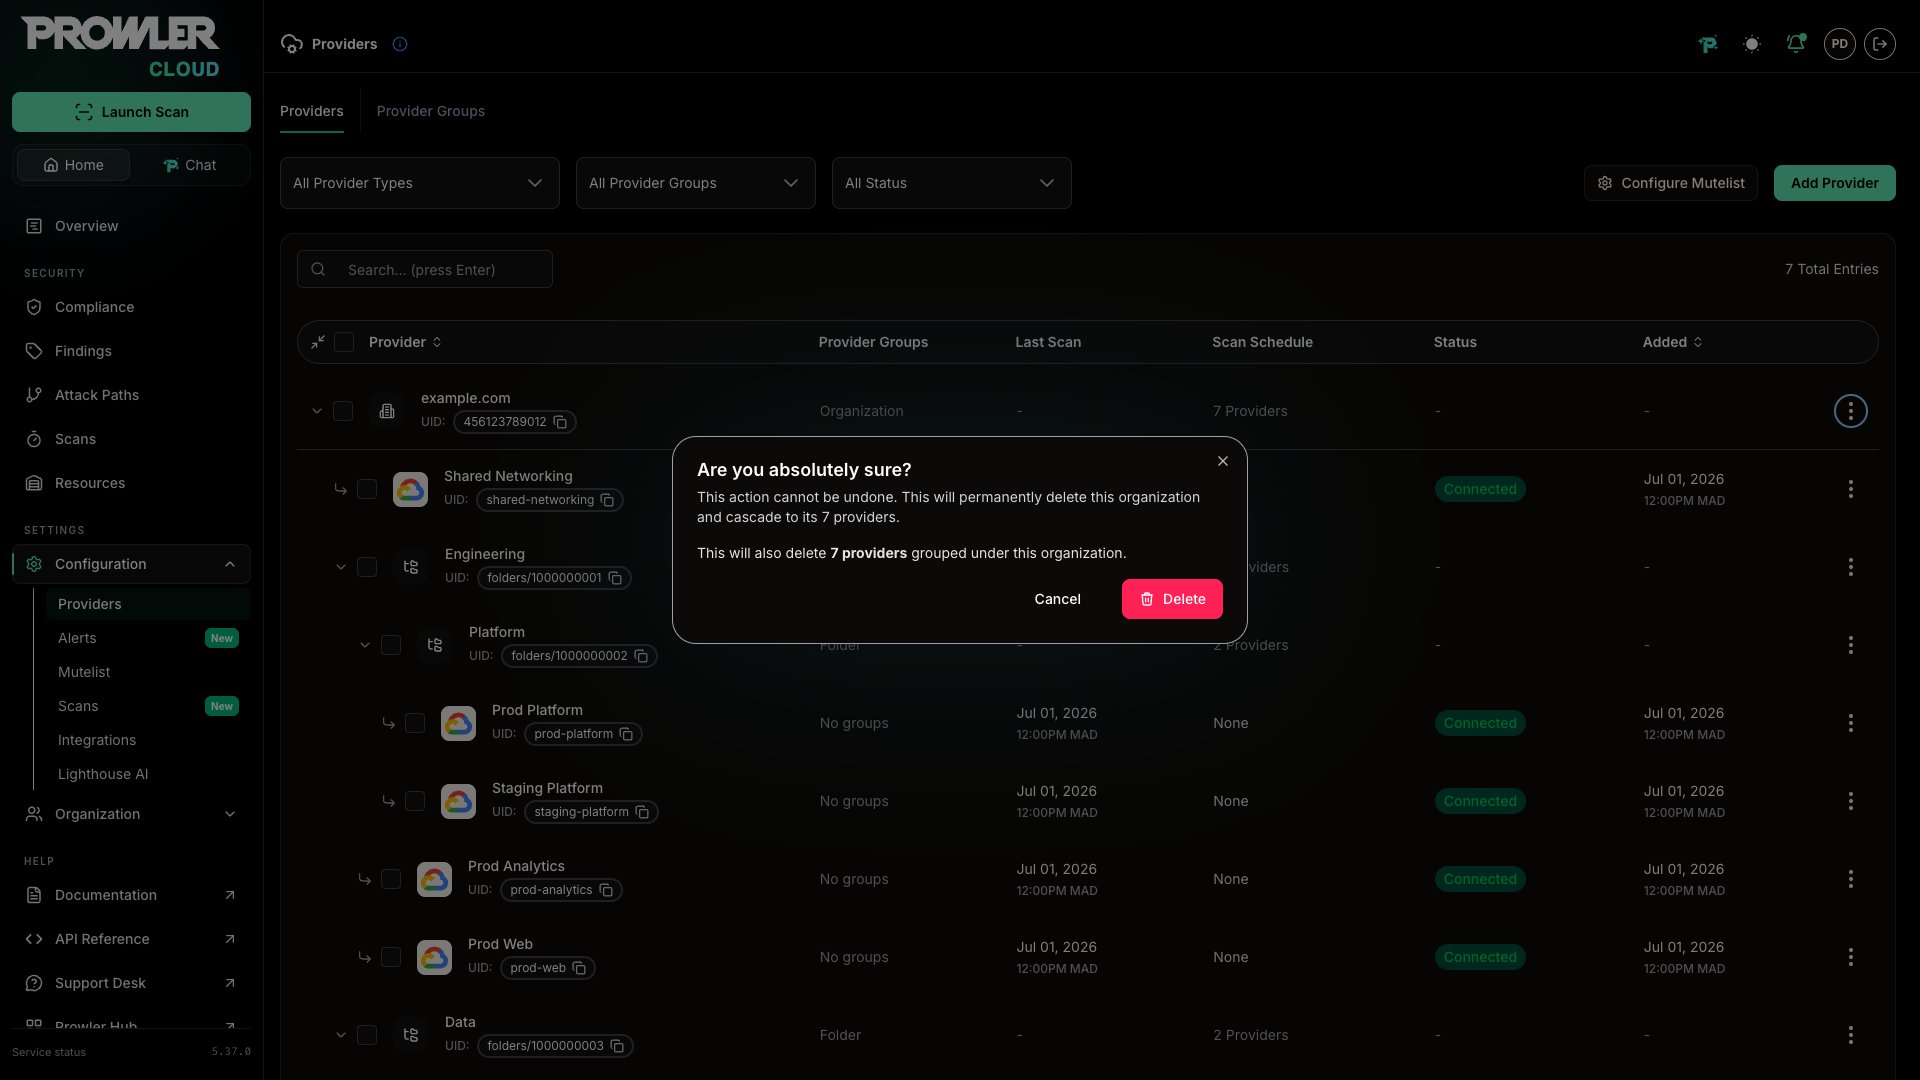The image size is (1920, 1080).
Task: Open Configure Mutelist
Action: (1671, 183)
